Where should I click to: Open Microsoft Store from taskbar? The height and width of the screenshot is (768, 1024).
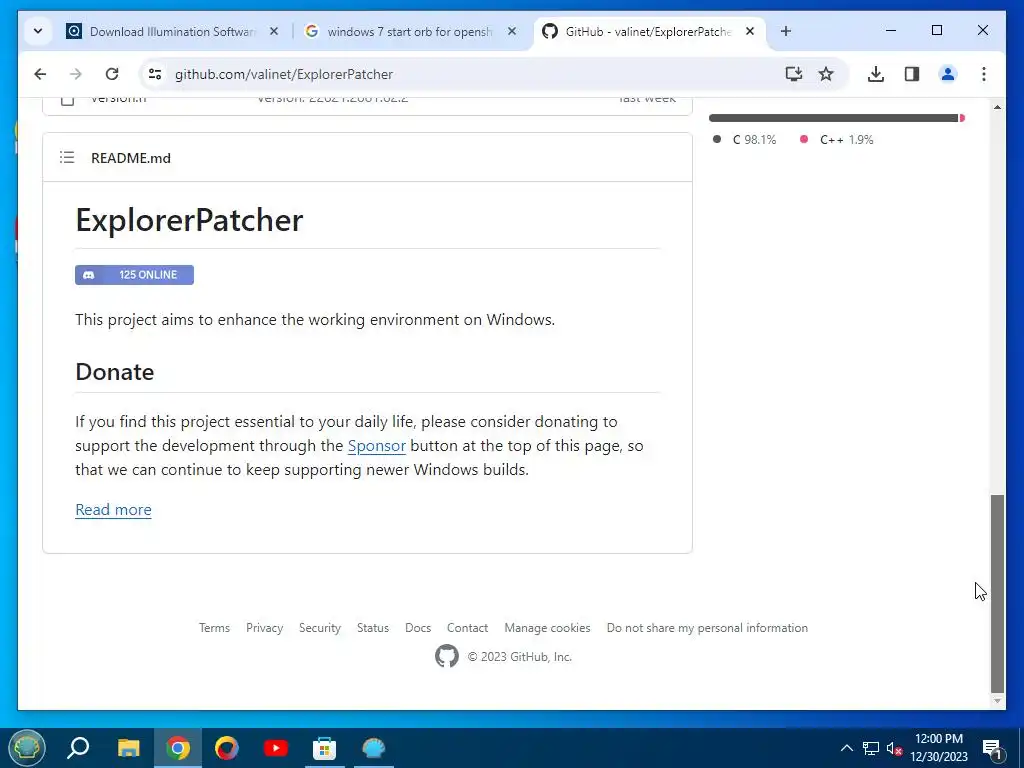pos(325,748)
